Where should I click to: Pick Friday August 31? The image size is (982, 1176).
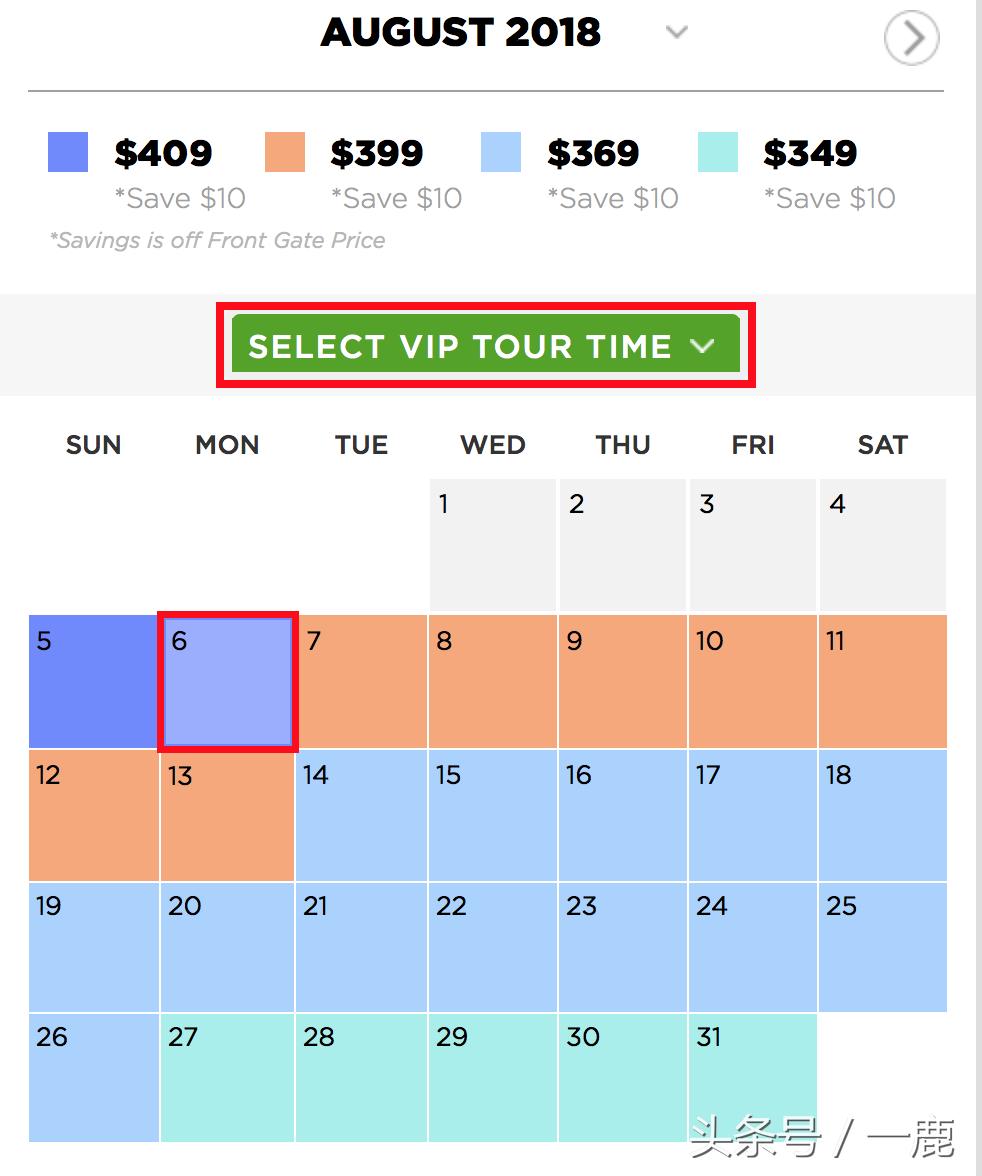click(752, 1077)
